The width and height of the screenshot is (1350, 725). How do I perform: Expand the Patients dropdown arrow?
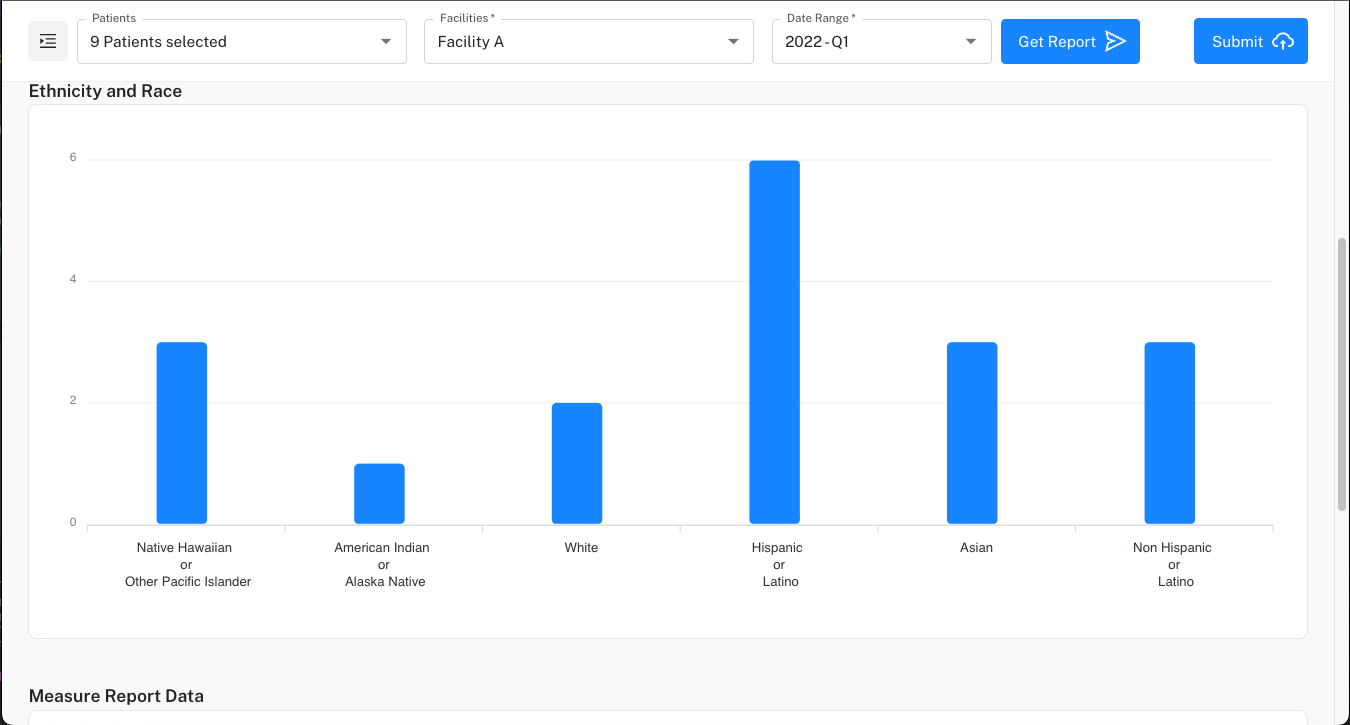point(386,42)
